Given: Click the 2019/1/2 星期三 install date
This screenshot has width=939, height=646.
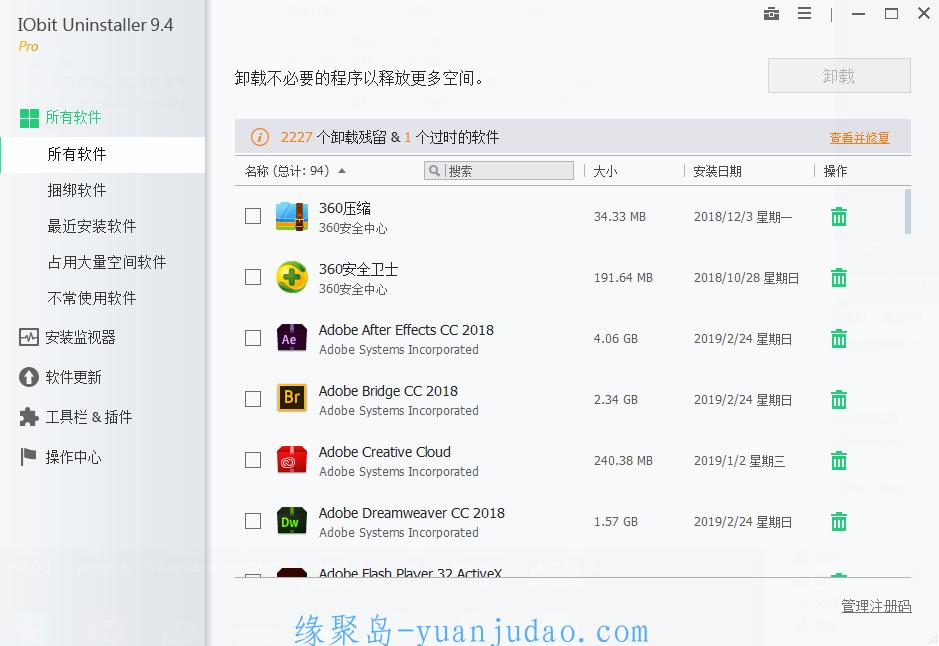Looking at the screenshot, I should (739, 461).
